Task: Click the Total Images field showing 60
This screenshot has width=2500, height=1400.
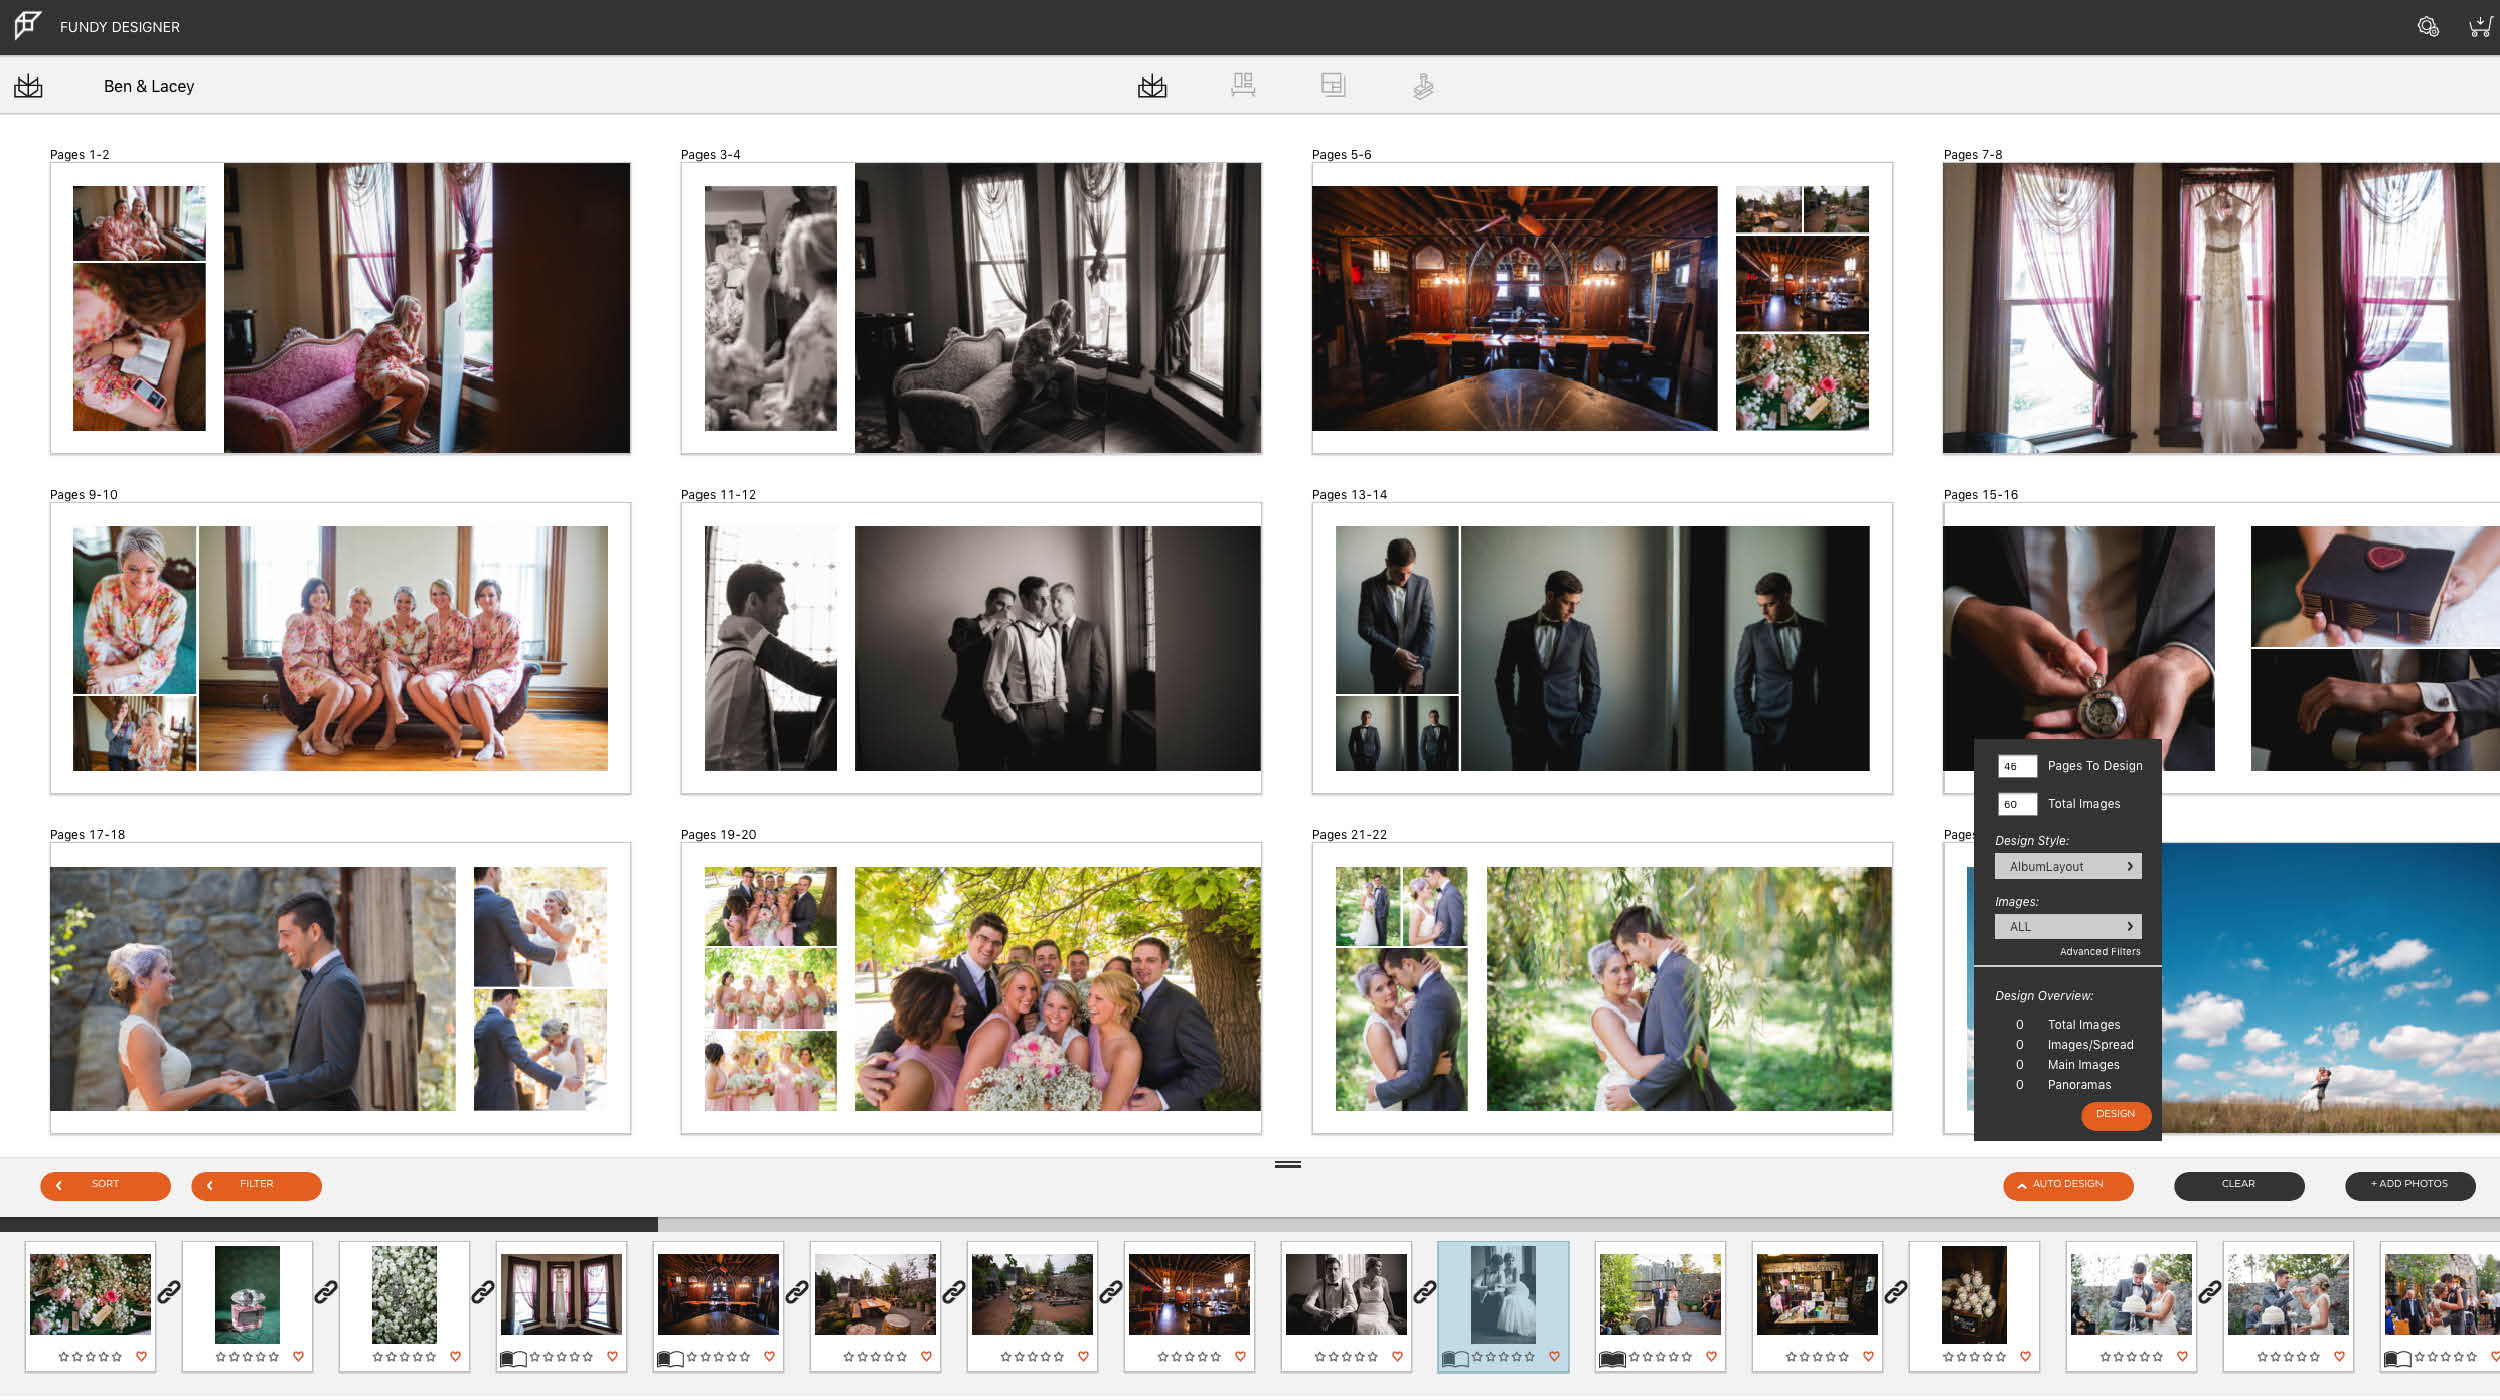Action: (x=2017, y=804)
